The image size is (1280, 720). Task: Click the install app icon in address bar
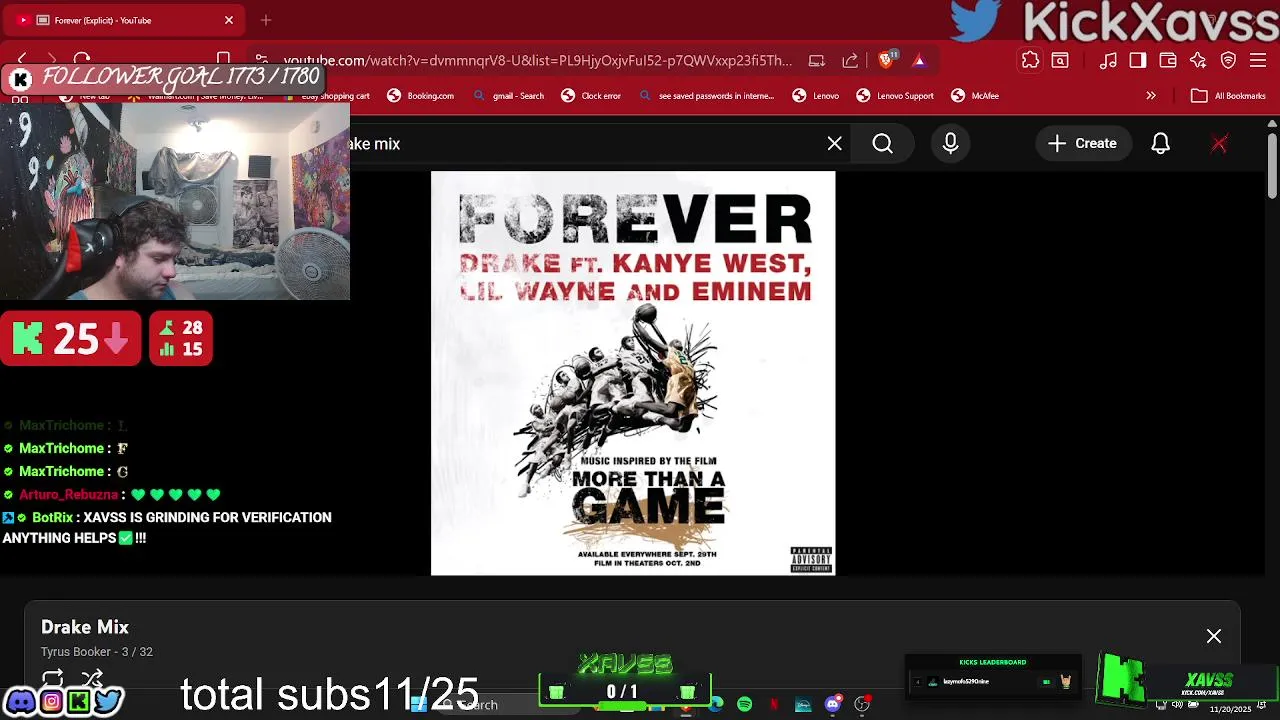[x=817, y=60]
